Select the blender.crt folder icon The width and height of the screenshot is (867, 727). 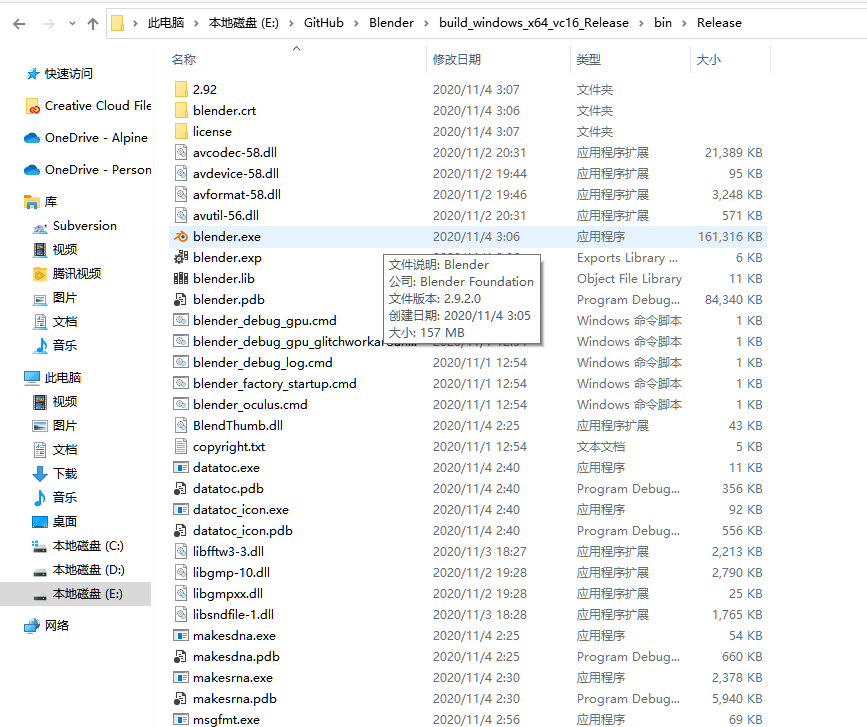coord(181,111)
